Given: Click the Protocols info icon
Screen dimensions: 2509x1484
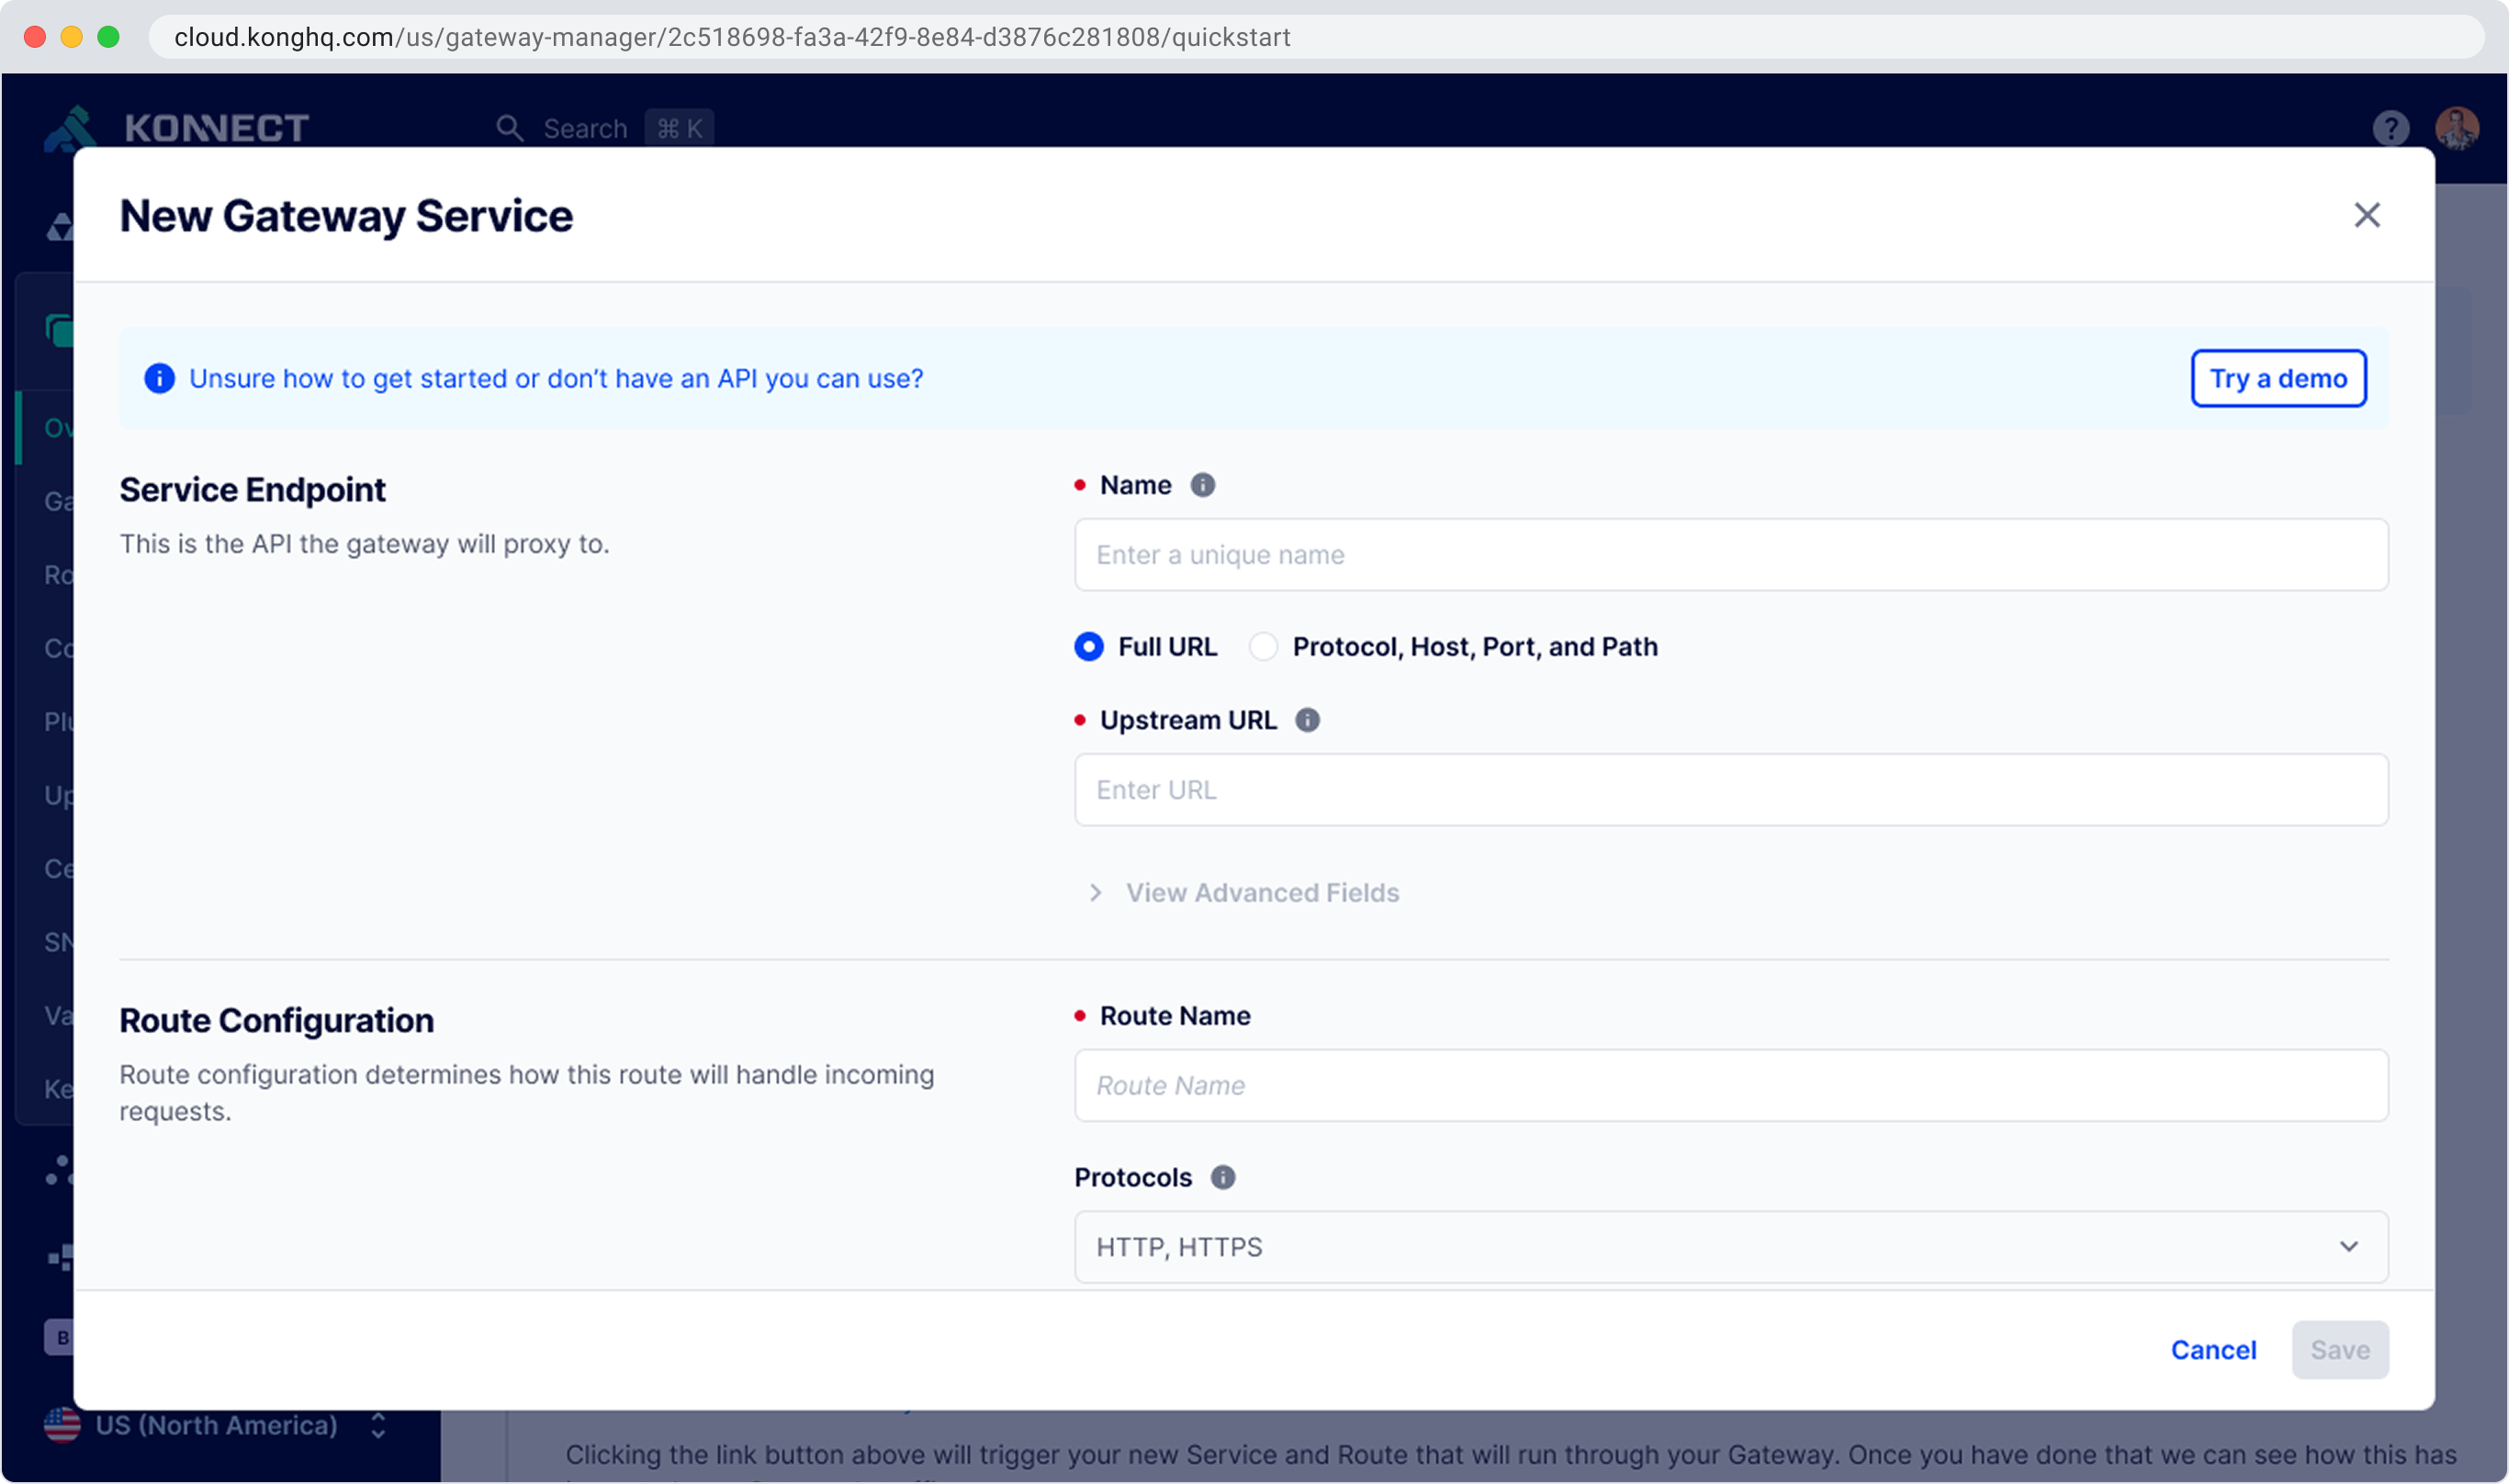Looking at the screenshot, I should tap(1222, 1177).
